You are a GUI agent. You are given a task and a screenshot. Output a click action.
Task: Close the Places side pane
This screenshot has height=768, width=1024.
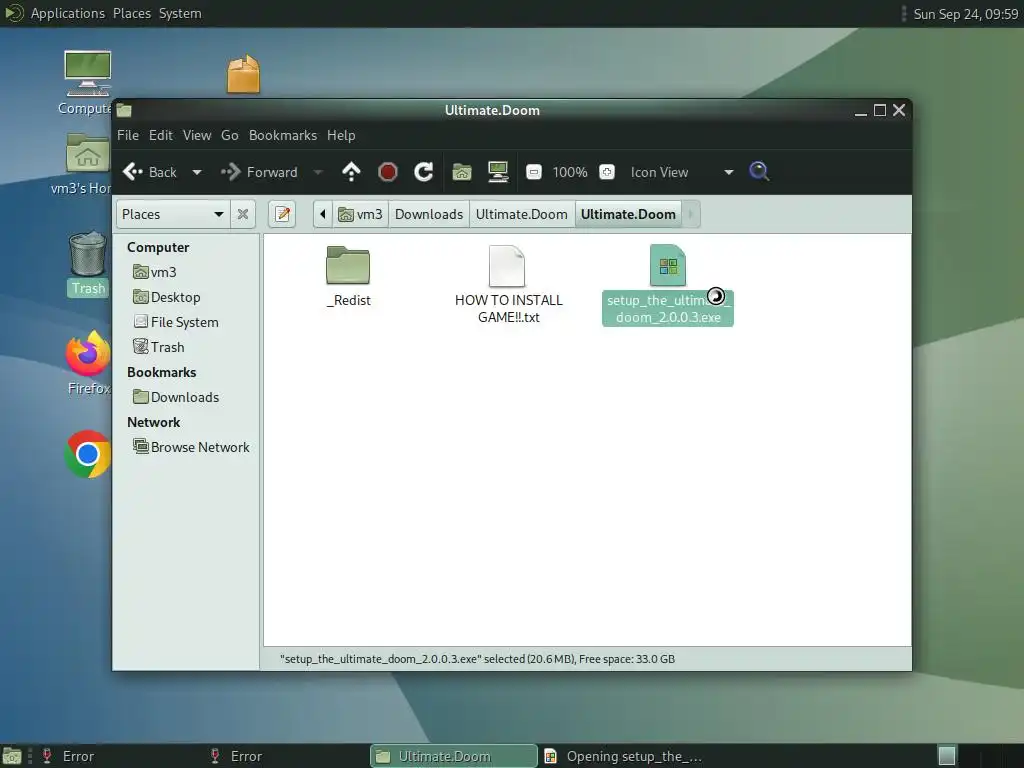coord(242,214)
